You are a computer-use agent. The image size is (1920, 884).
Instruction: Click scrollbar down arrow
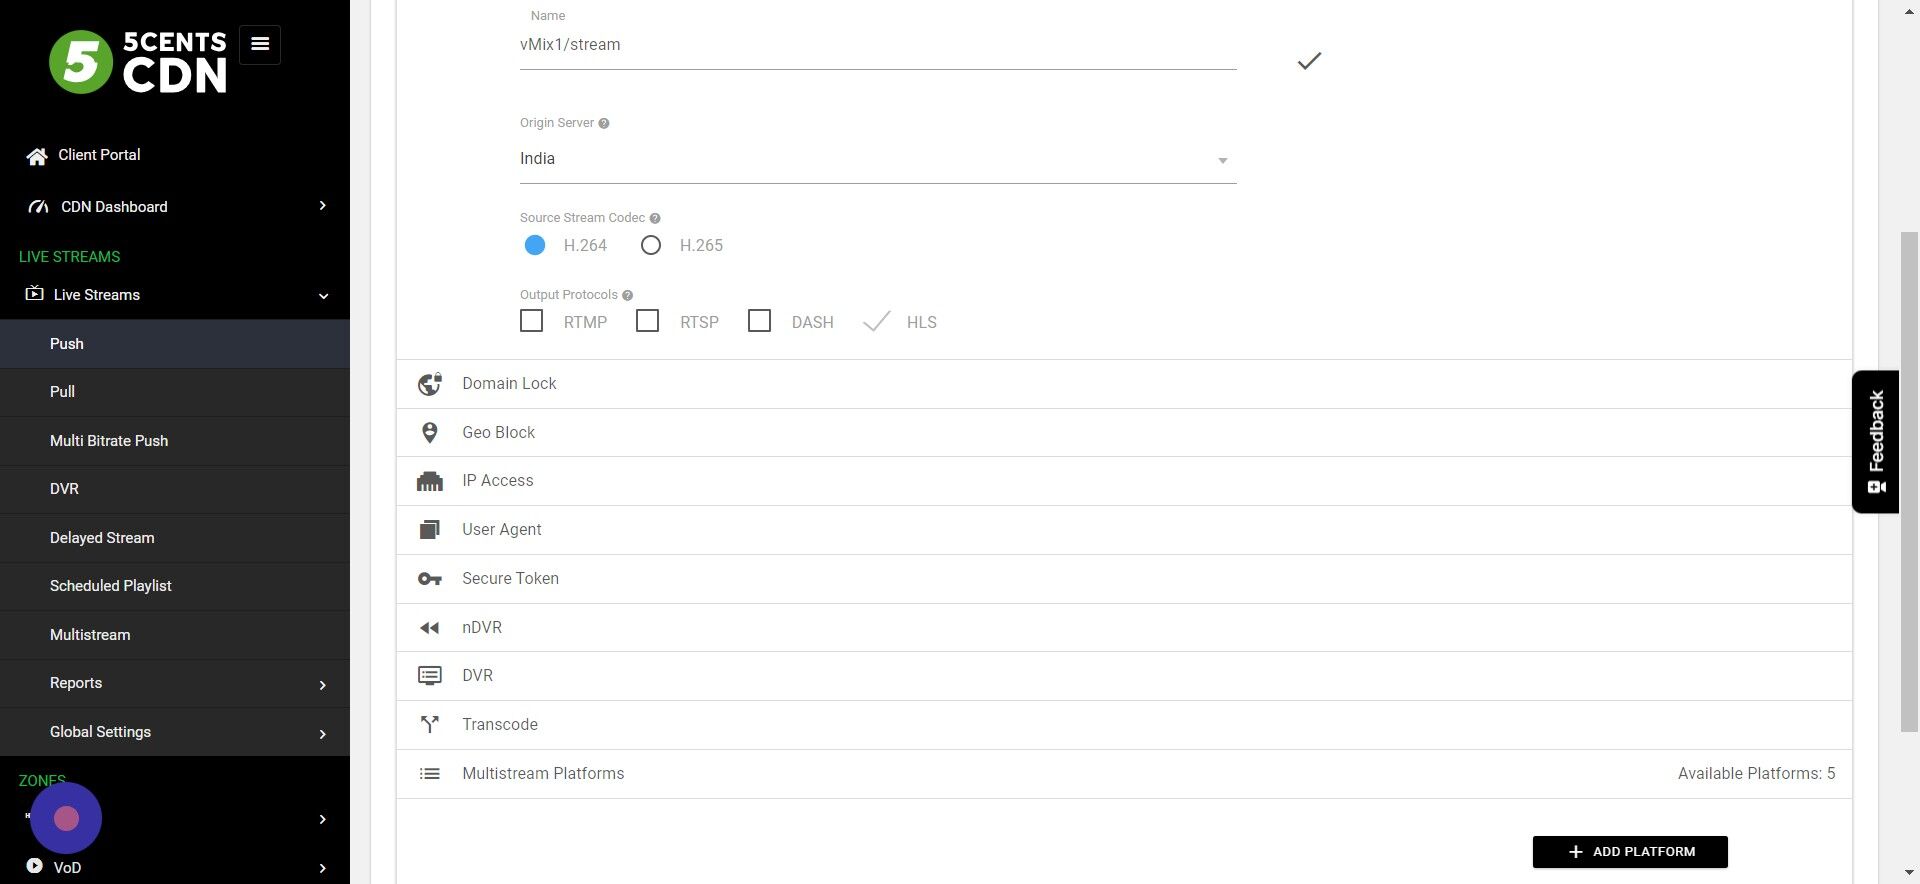(x=1909, y=873)
